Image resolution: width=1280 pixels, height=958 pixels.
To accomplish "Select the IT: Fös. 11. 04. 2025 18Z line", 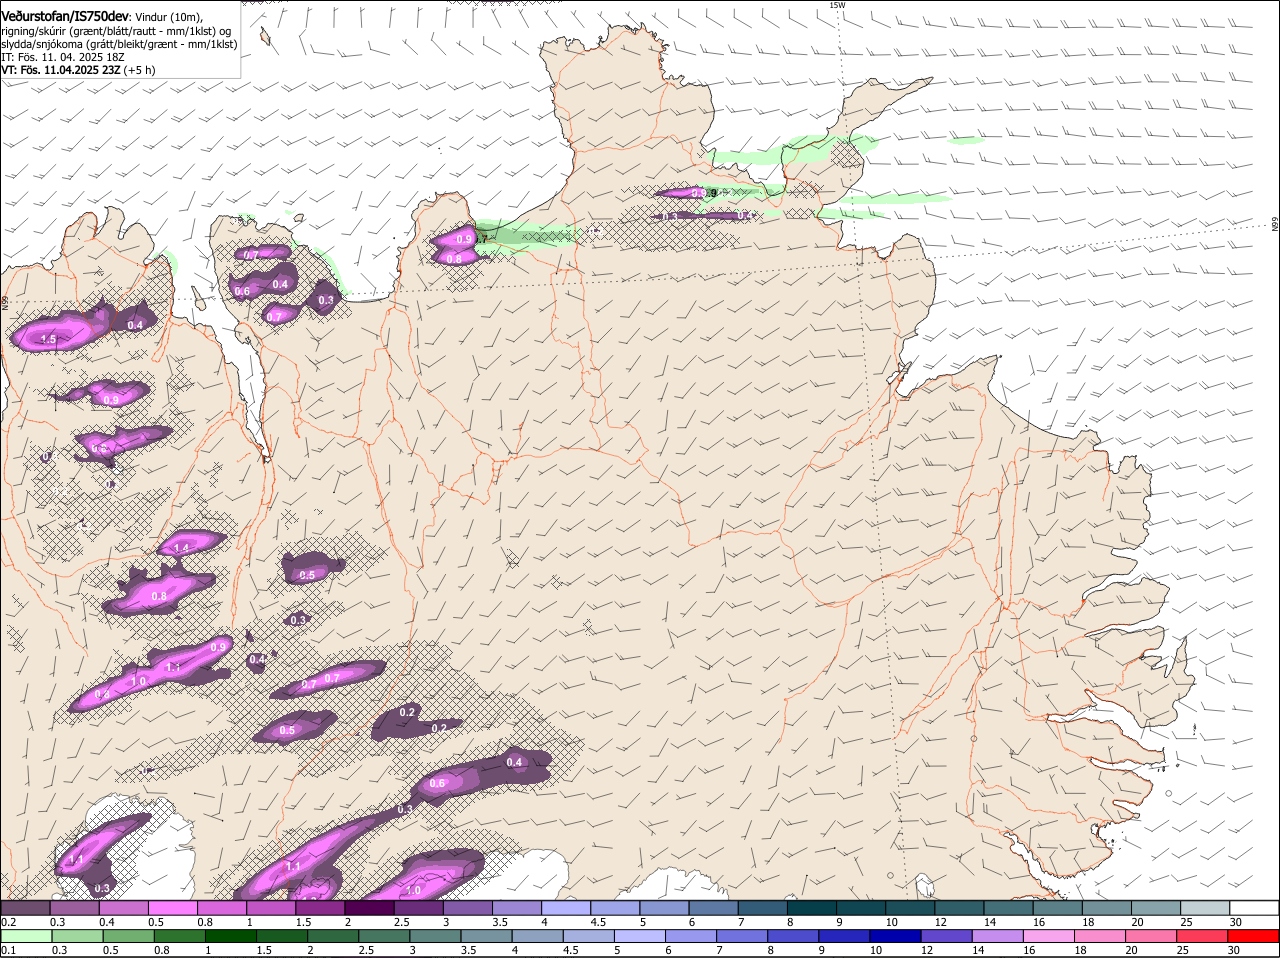I will (63, 57).
